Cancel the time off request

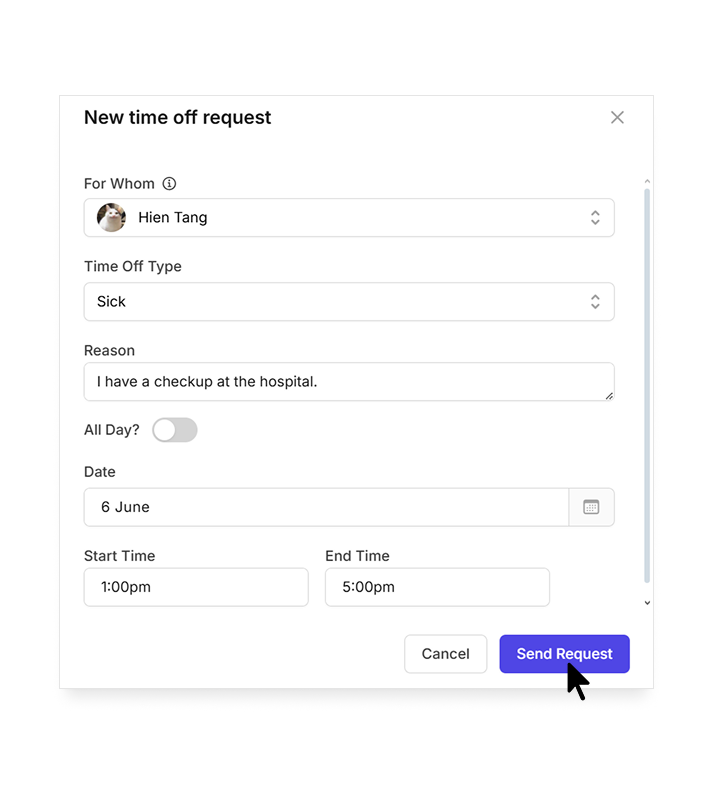[x=446, y=654]
